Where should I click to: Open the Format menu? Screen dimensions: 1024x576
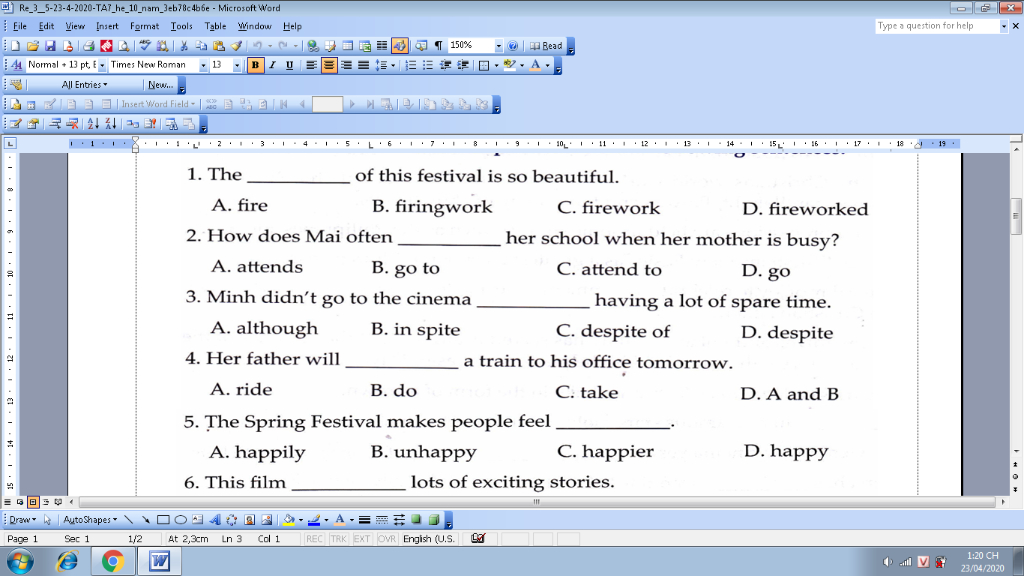pyautogui.click(x=144, y=26)
